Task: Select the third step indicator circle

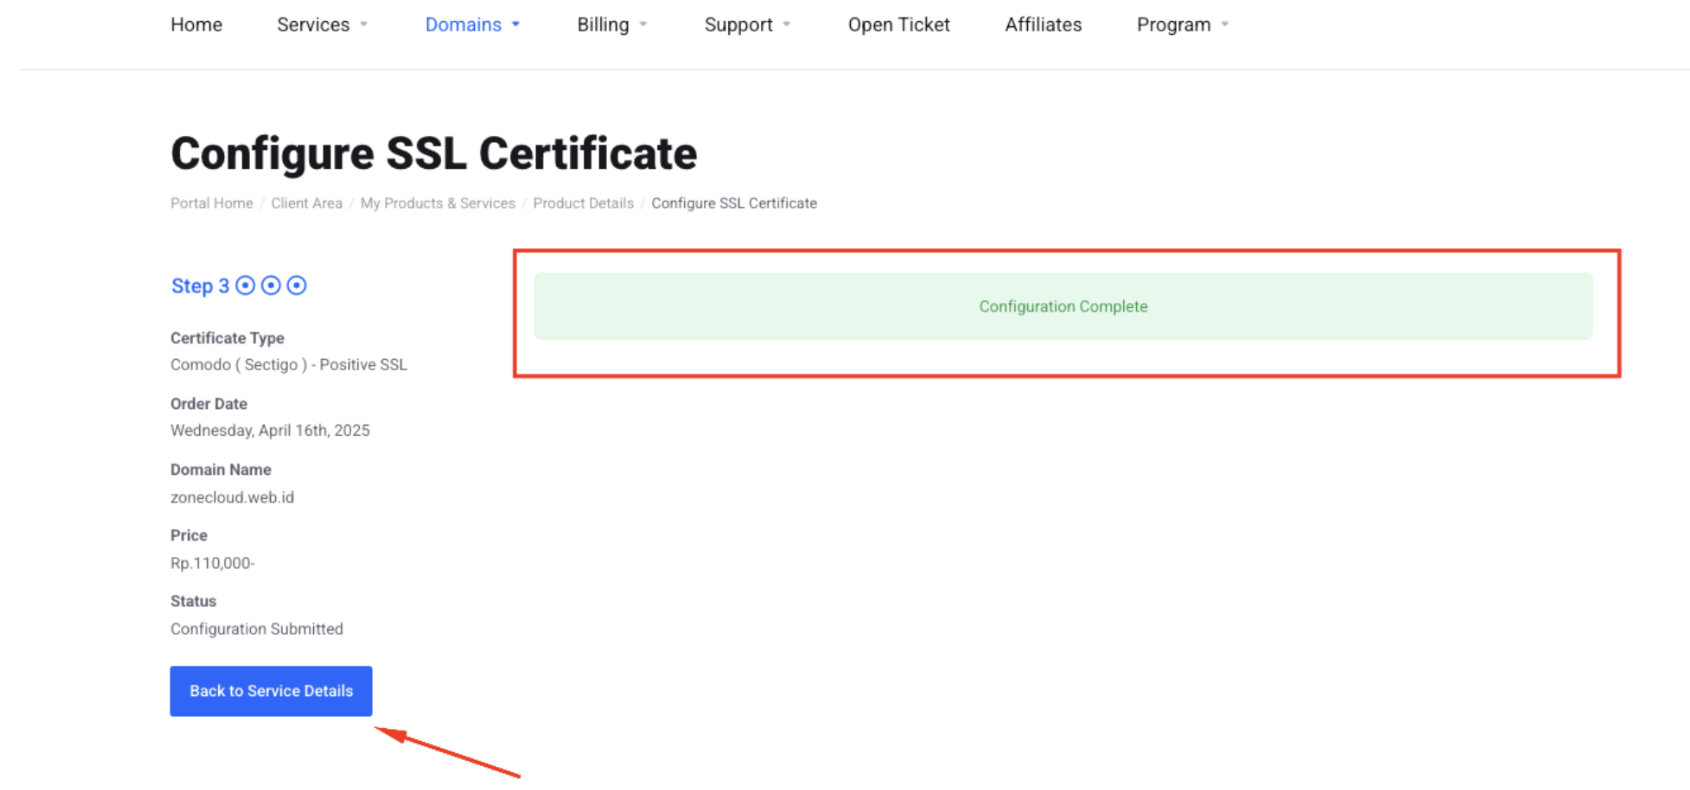Action: (297, 286)
